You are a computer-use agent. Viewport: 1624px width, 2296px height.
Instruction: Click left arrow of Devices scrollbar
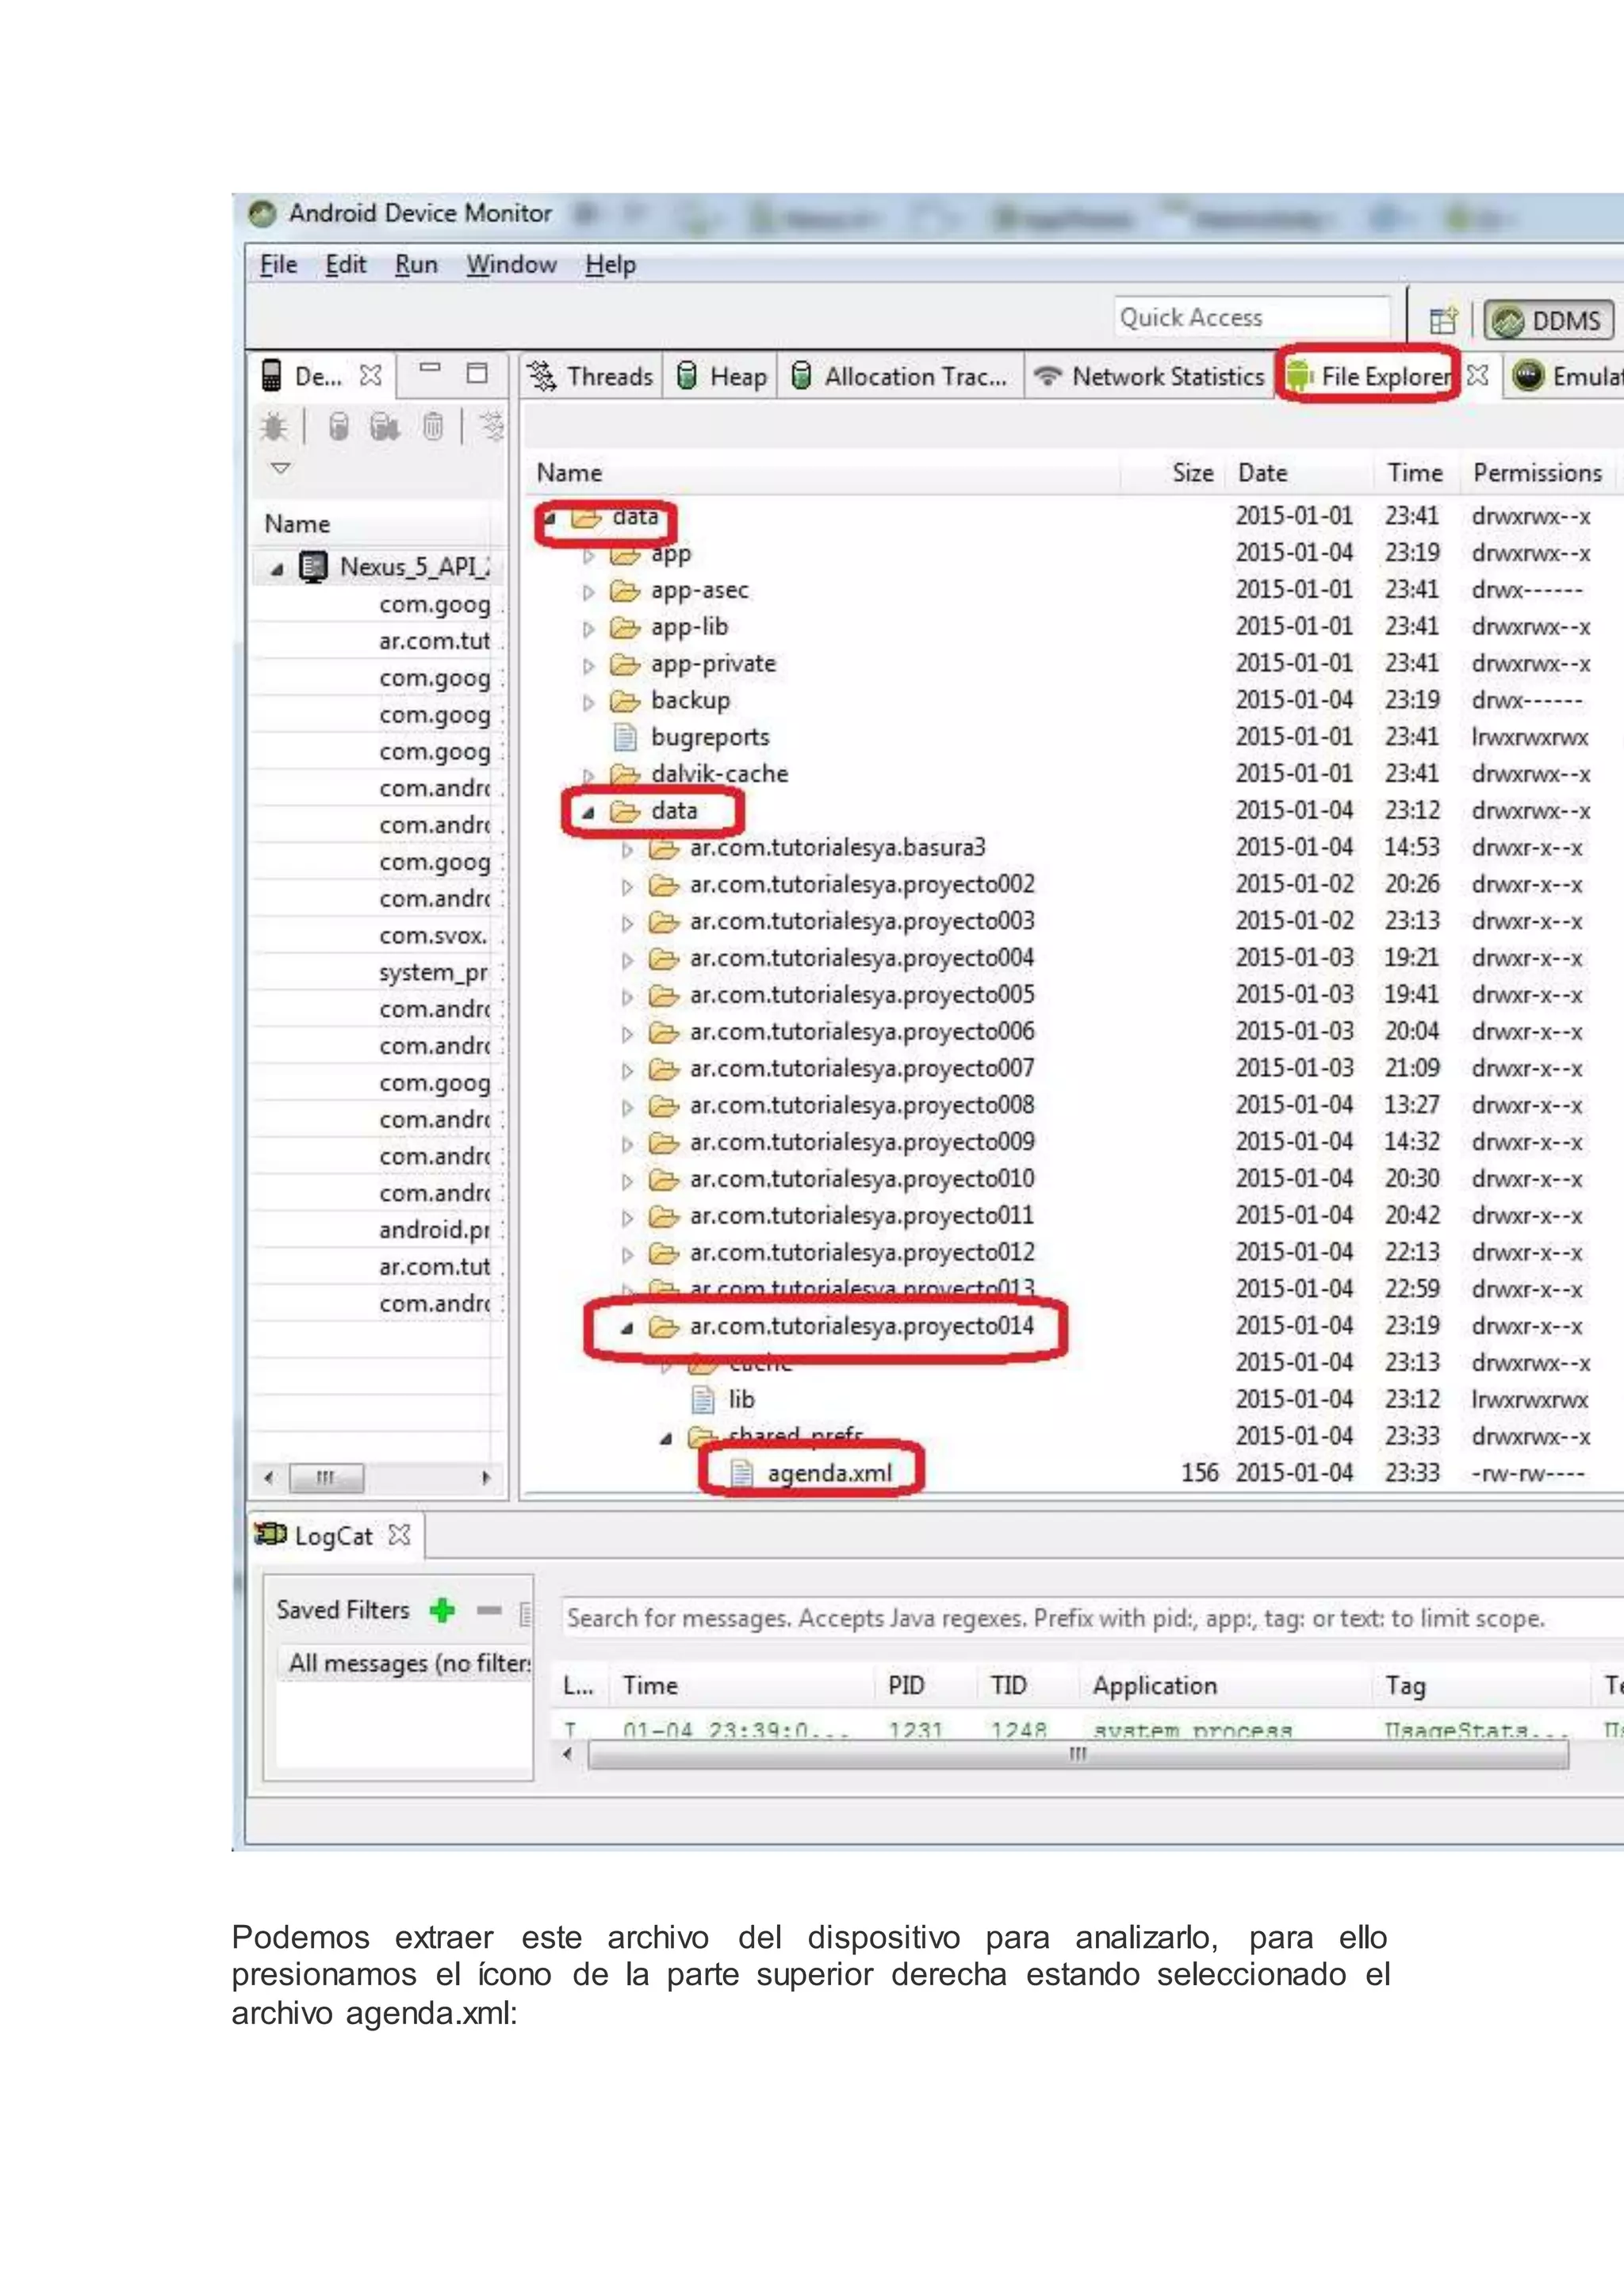tap(268, 1478)
